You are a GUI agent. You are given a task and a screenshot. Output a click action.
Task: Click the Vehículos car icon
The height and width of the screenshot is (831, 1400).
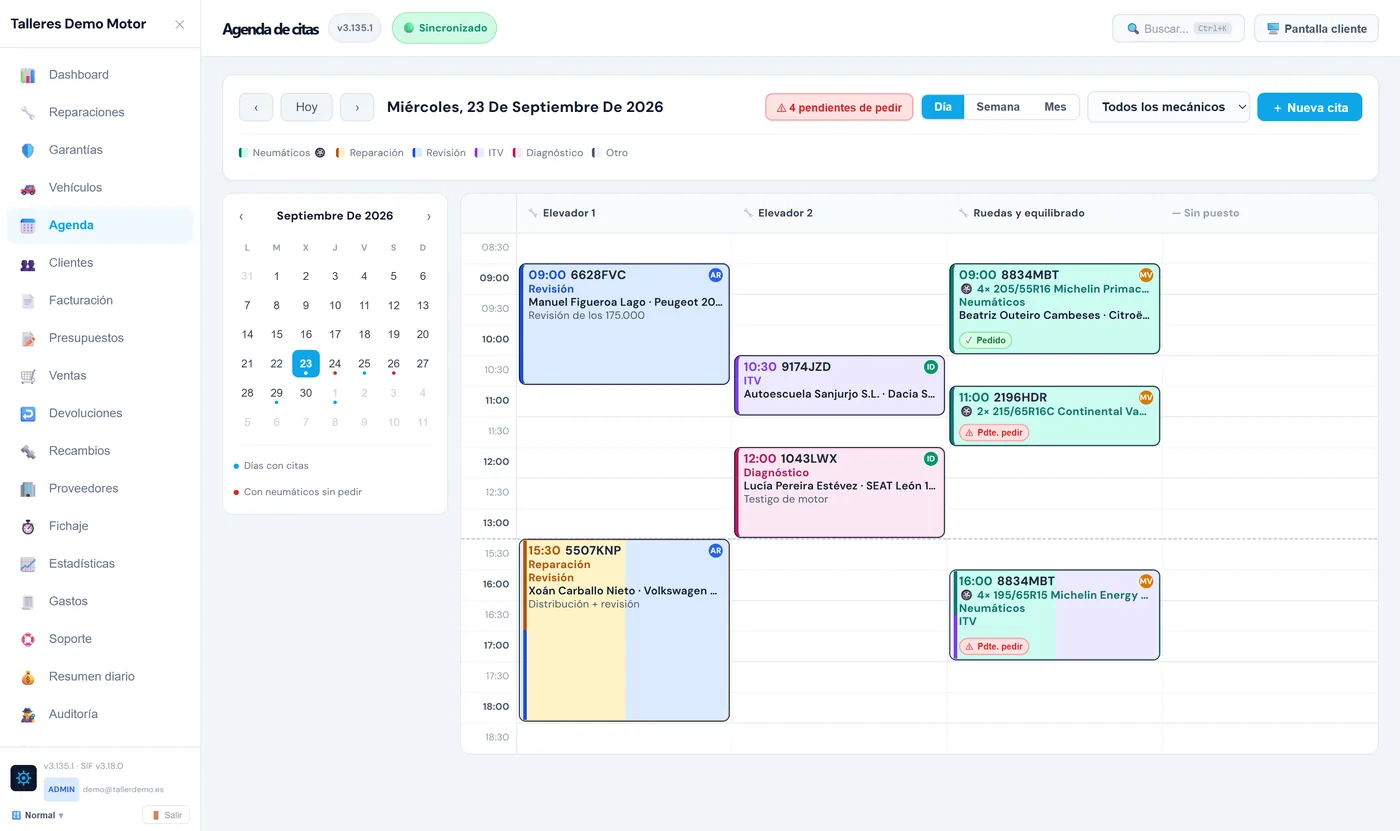coord(28,188)
